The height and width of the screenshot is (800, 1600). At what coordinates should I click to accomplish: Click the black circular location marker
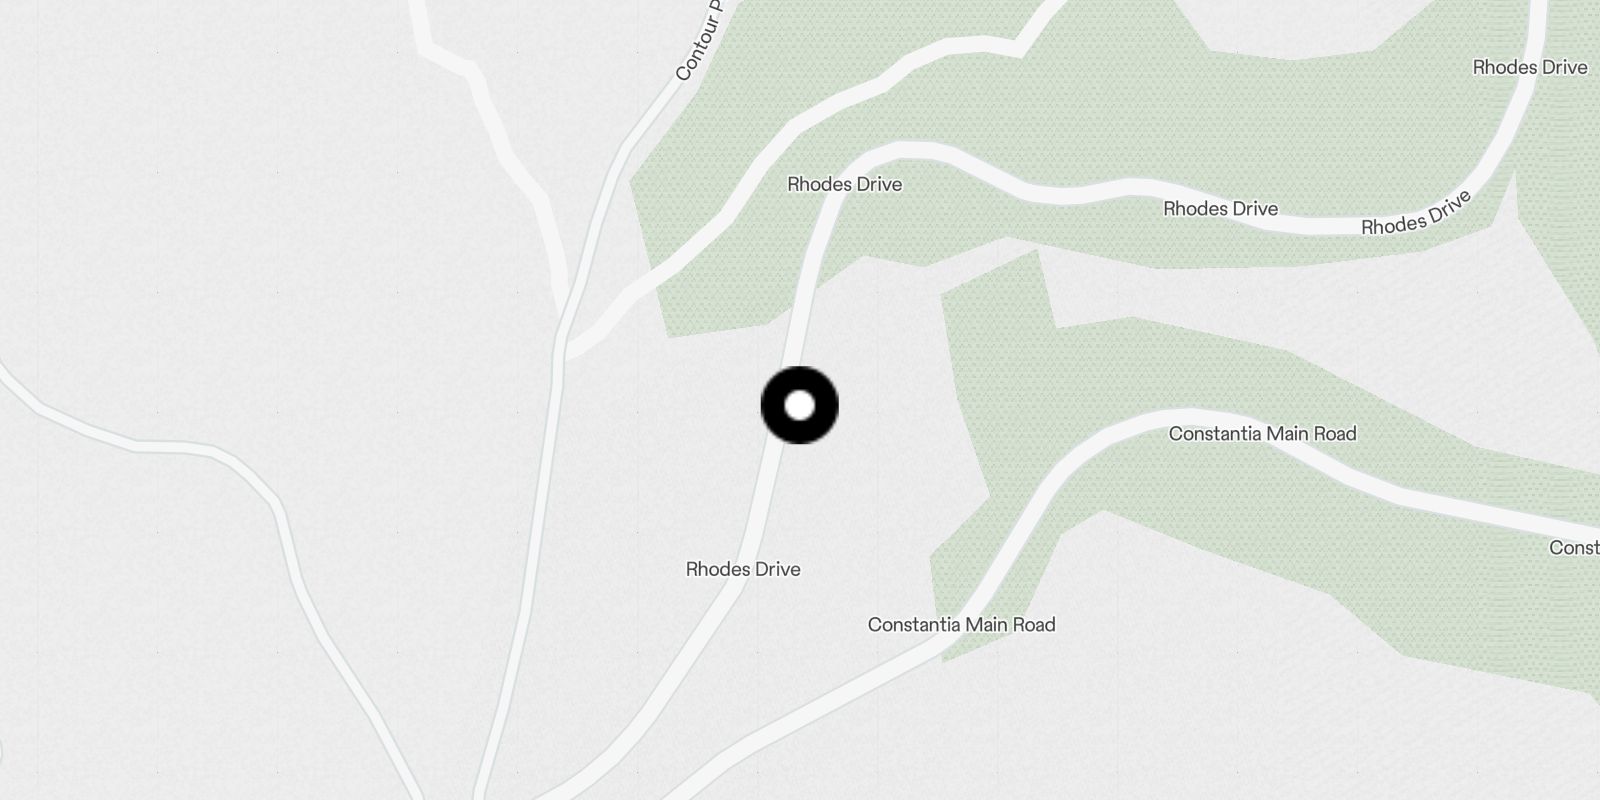[x=800, y=405]
